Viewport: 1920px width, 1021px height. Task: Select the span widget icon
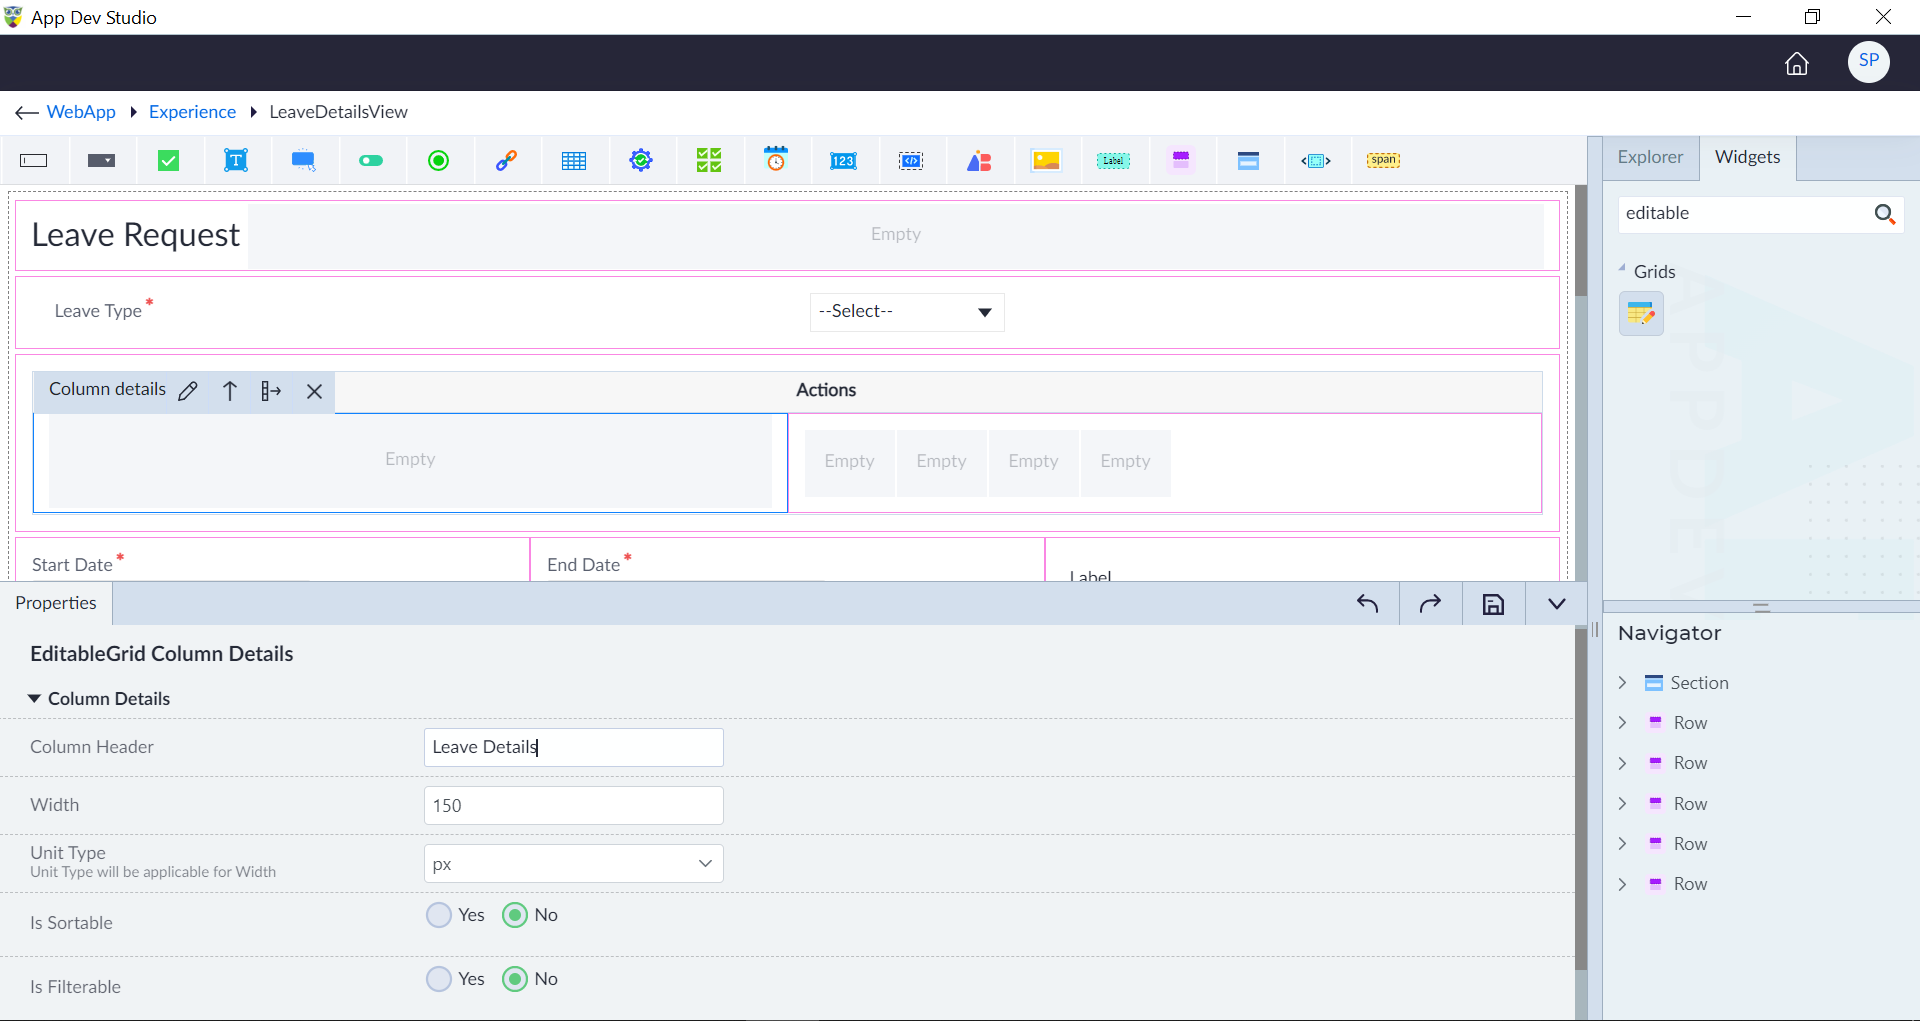pos(1383,160)
